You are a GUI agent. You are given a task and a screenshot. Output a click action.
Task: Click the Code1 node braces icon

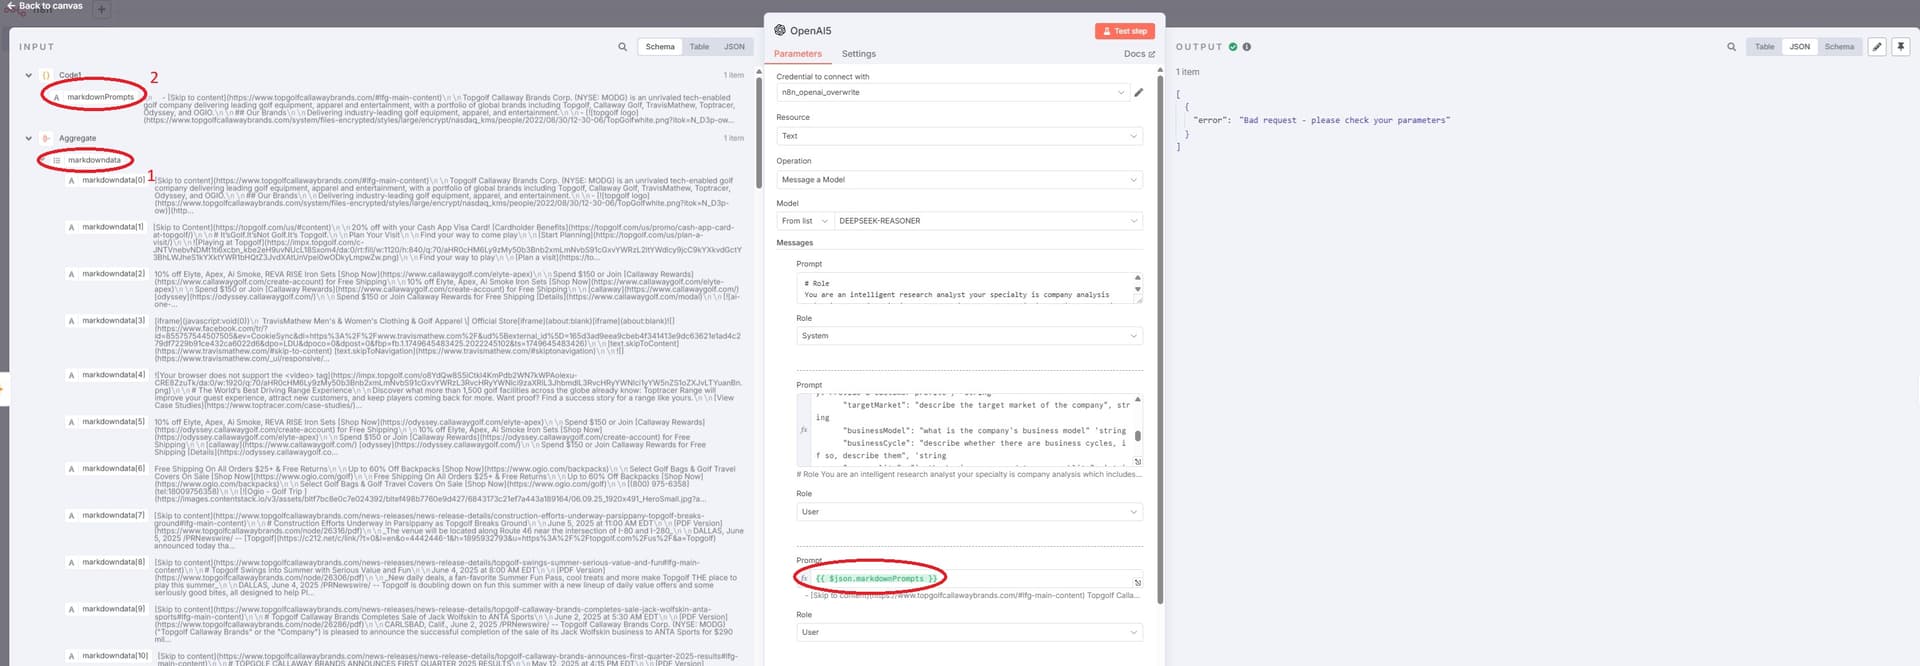coord(46,75)
